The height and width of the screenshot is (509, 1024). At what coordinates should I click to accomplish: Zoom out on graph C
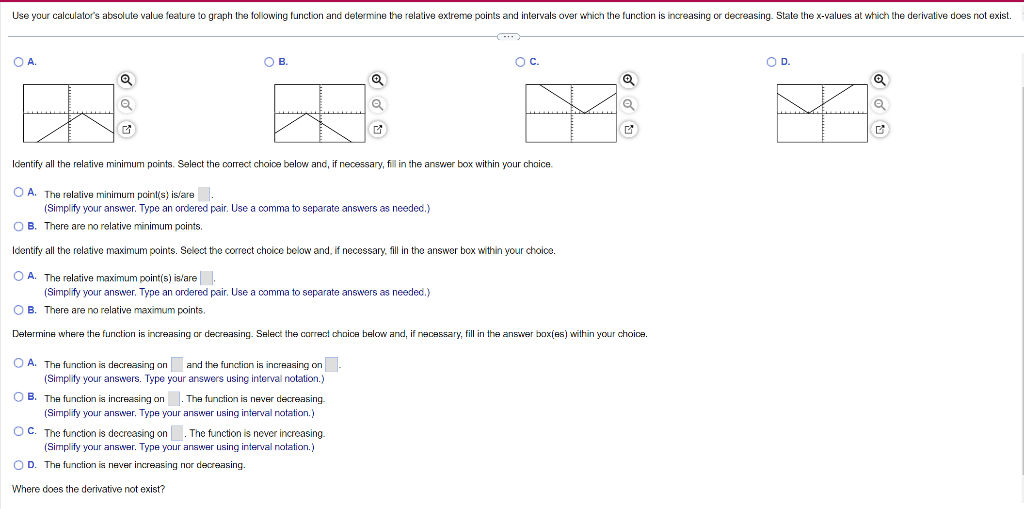(x=628, y=105)
